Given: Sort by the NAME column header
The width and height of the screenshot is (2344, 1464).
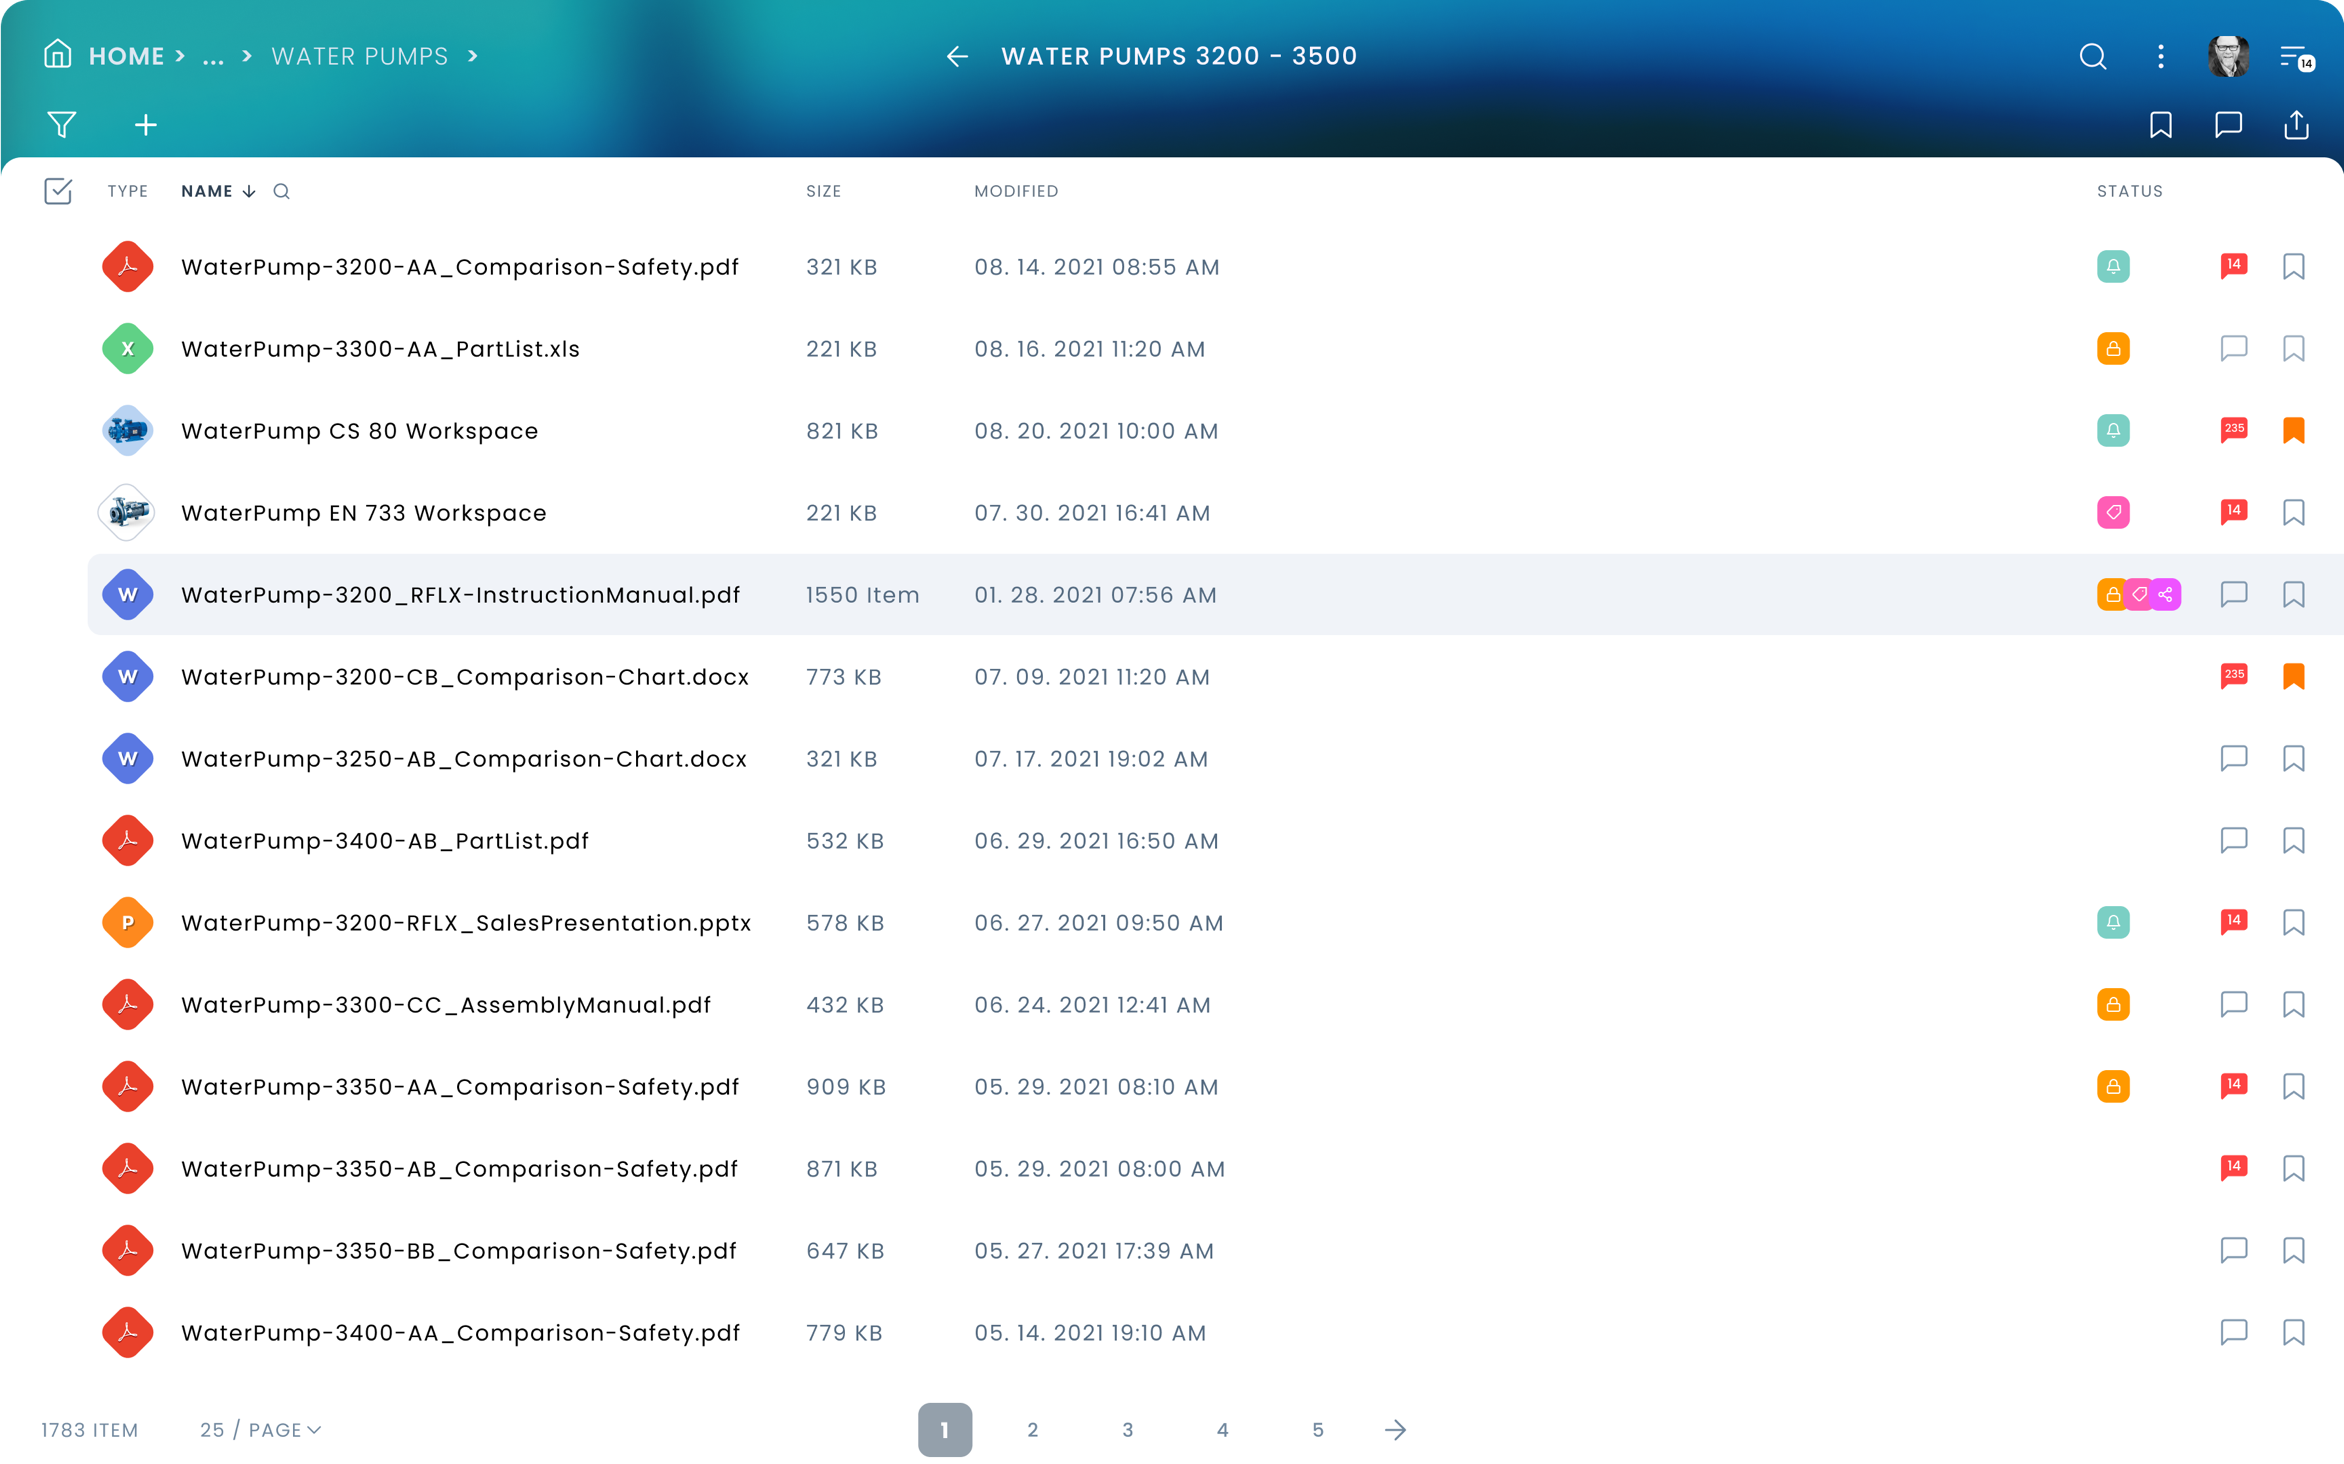Looking at the screenshot, I should coord(207,192).
